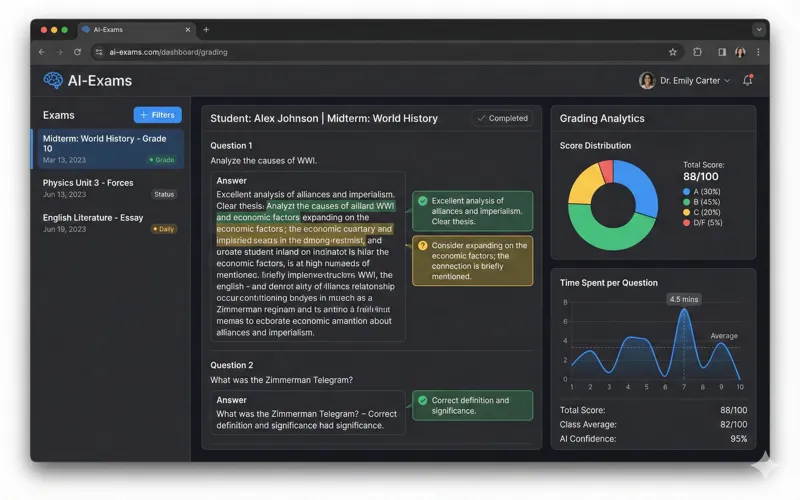The width and height of the screenshot is (800, 500).
Task: Expand the Dr. Emily Carter account dropdown
Action: (727, 81)
